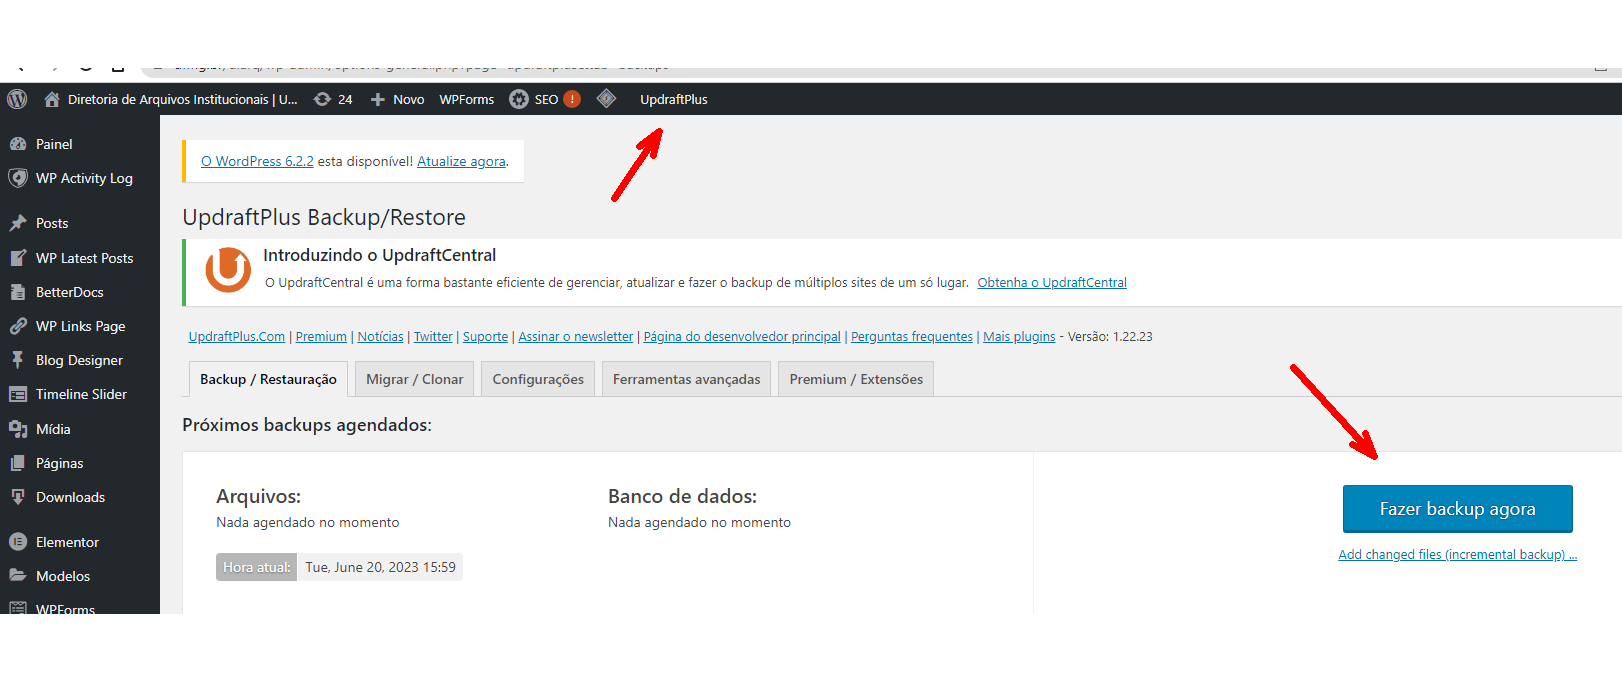The image size is (1622, 682).
Task: Click the Atualize agora link
Action: point(461,161)
